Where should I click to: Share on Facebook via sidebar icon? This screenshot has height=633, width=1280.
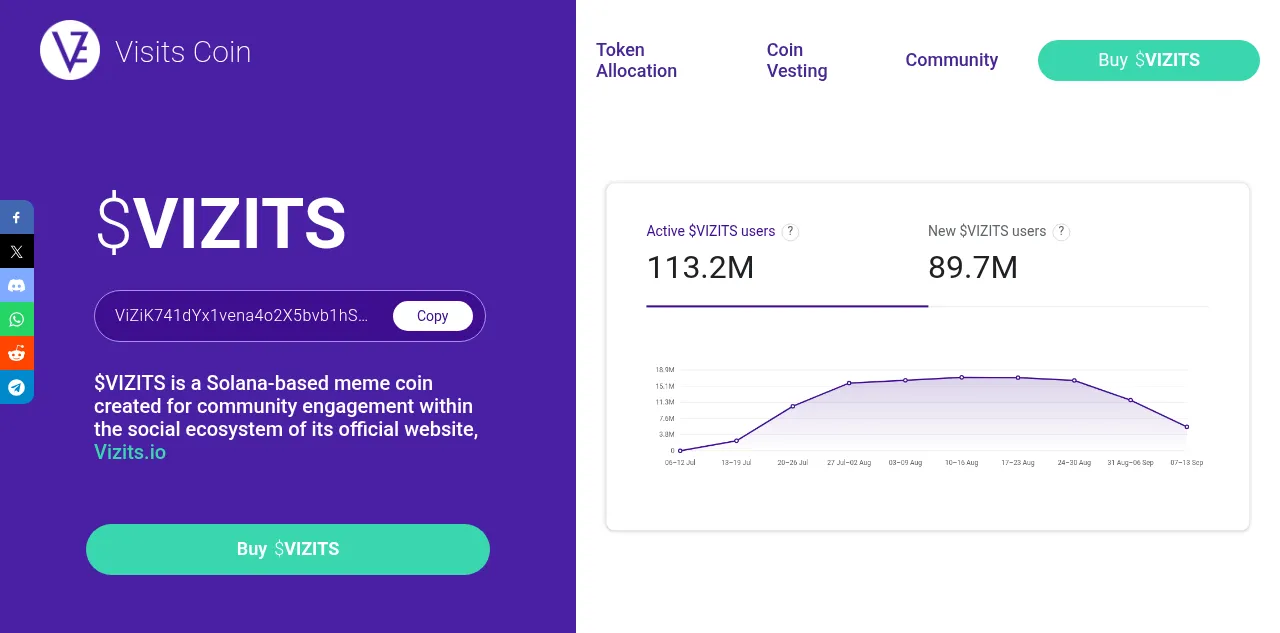click(x=17, y=217)
